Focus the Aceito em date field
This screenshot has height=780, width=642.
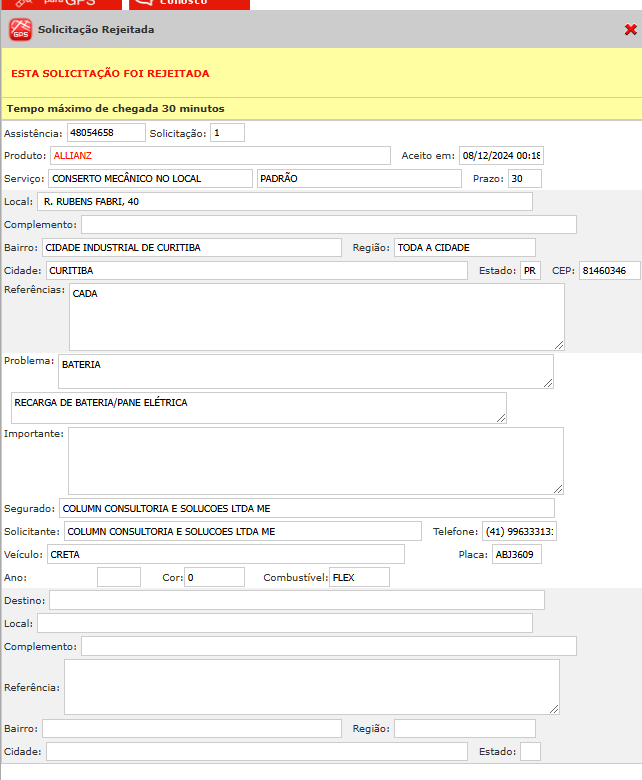click(x=500, y=155)
